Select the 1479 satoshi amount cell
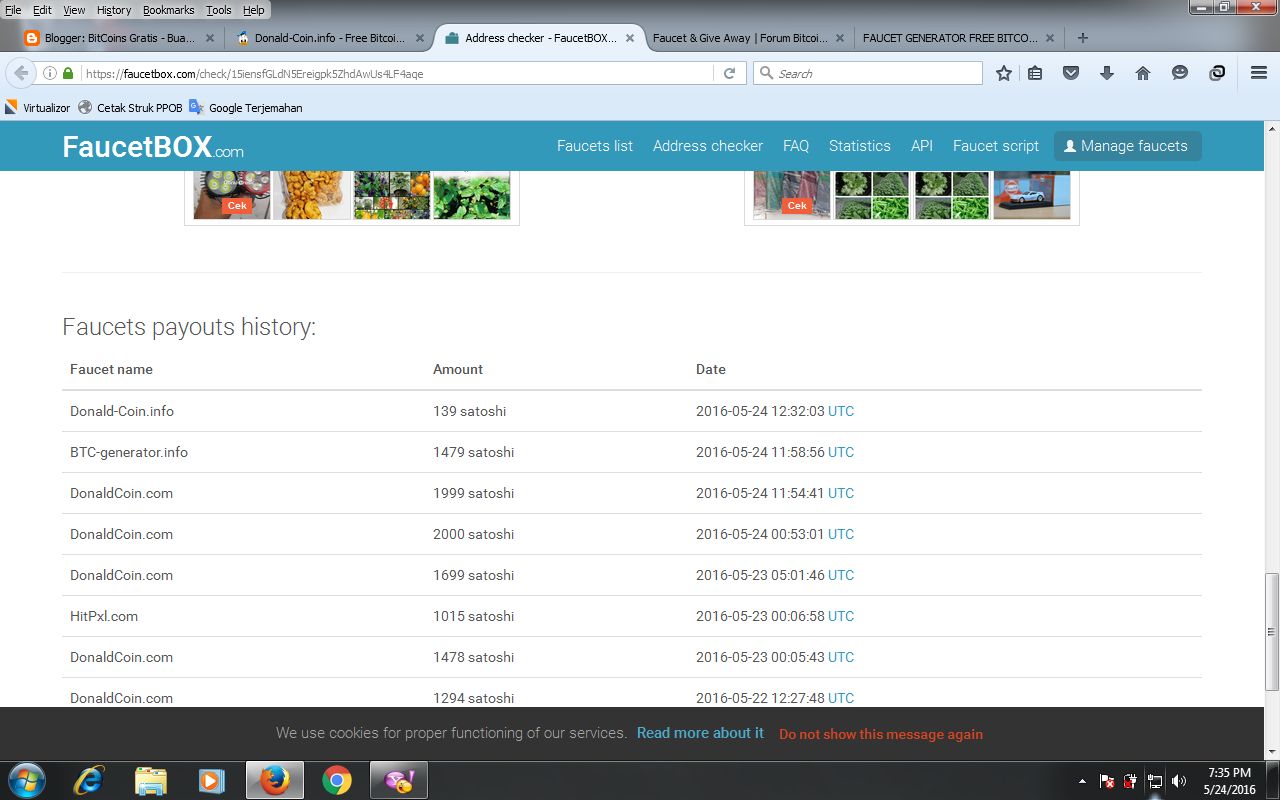This screenshot has height=800, width=1280. (473, 452)
